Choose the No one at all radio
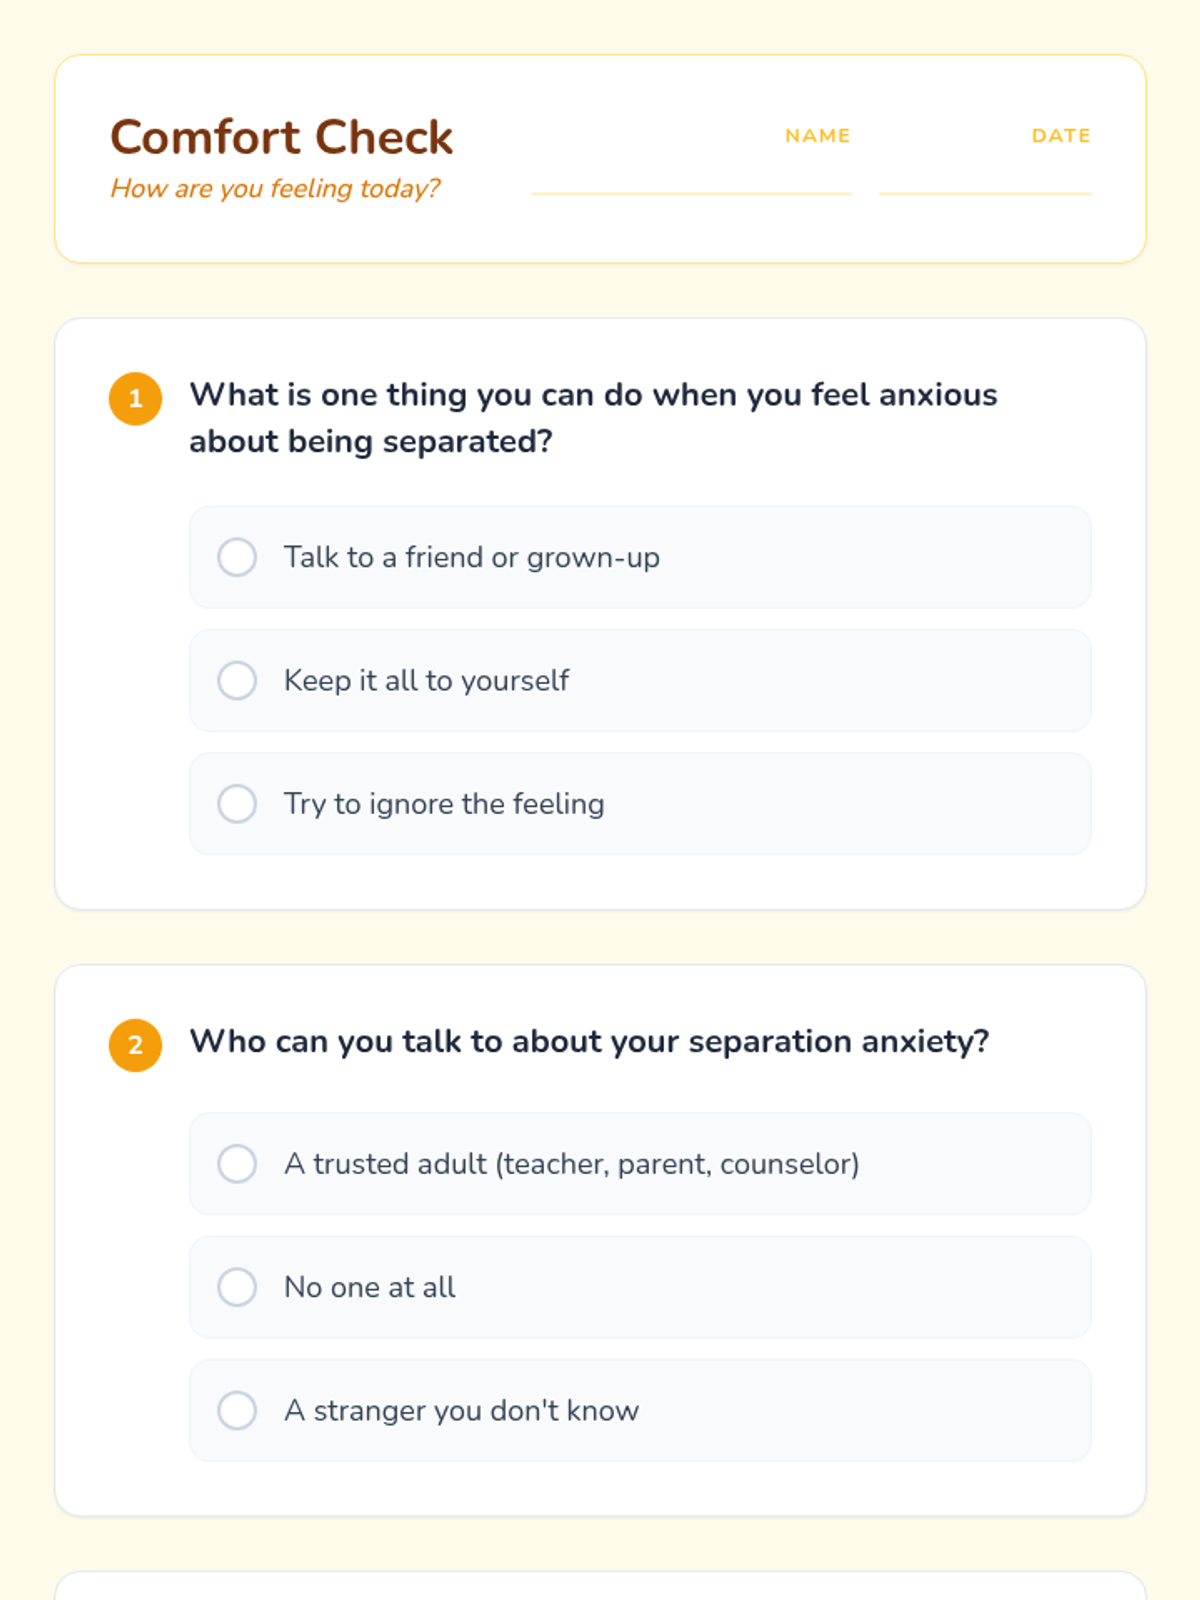The image size is (1200, 1600). 237,1287
